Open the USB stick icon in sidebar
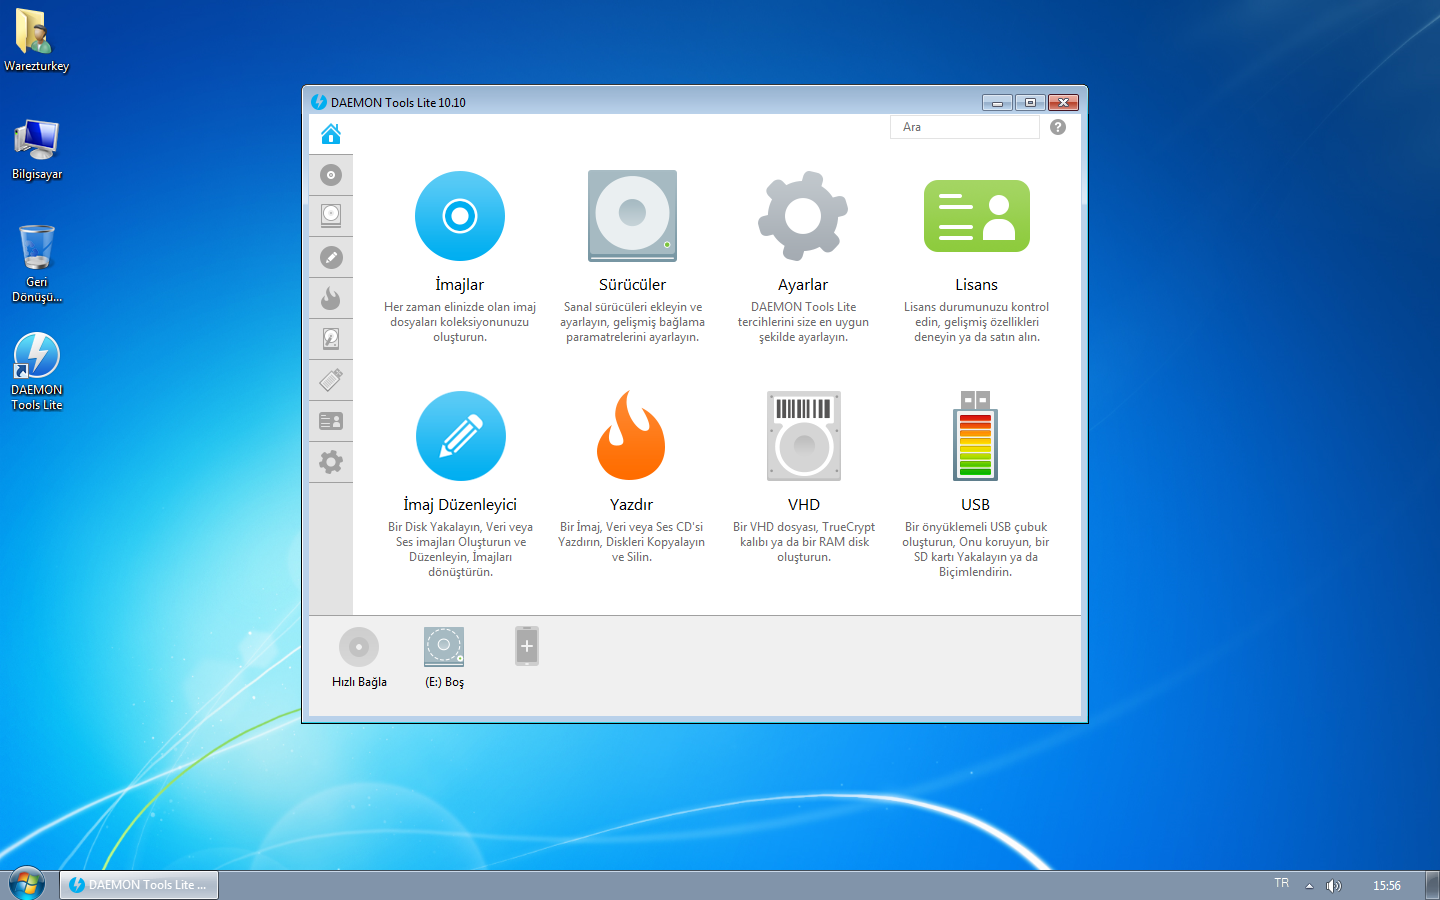The image size is (1440, 900). pos(331,380)
